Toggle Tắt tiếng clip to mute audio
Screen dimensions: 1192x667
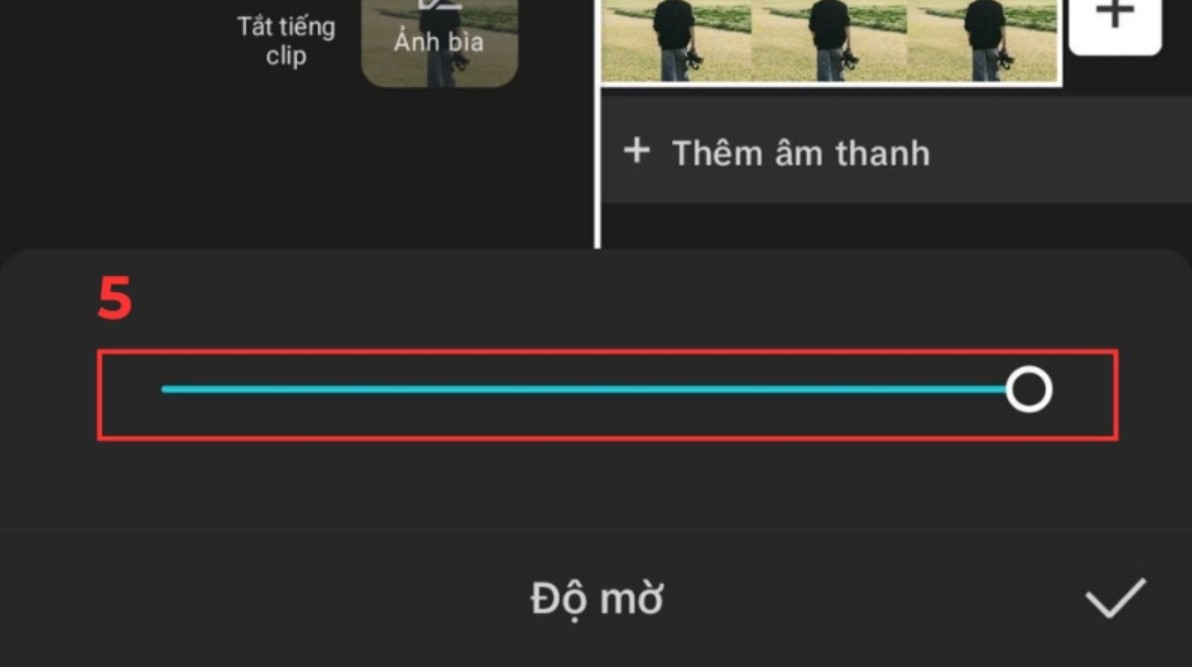point(286,40)
